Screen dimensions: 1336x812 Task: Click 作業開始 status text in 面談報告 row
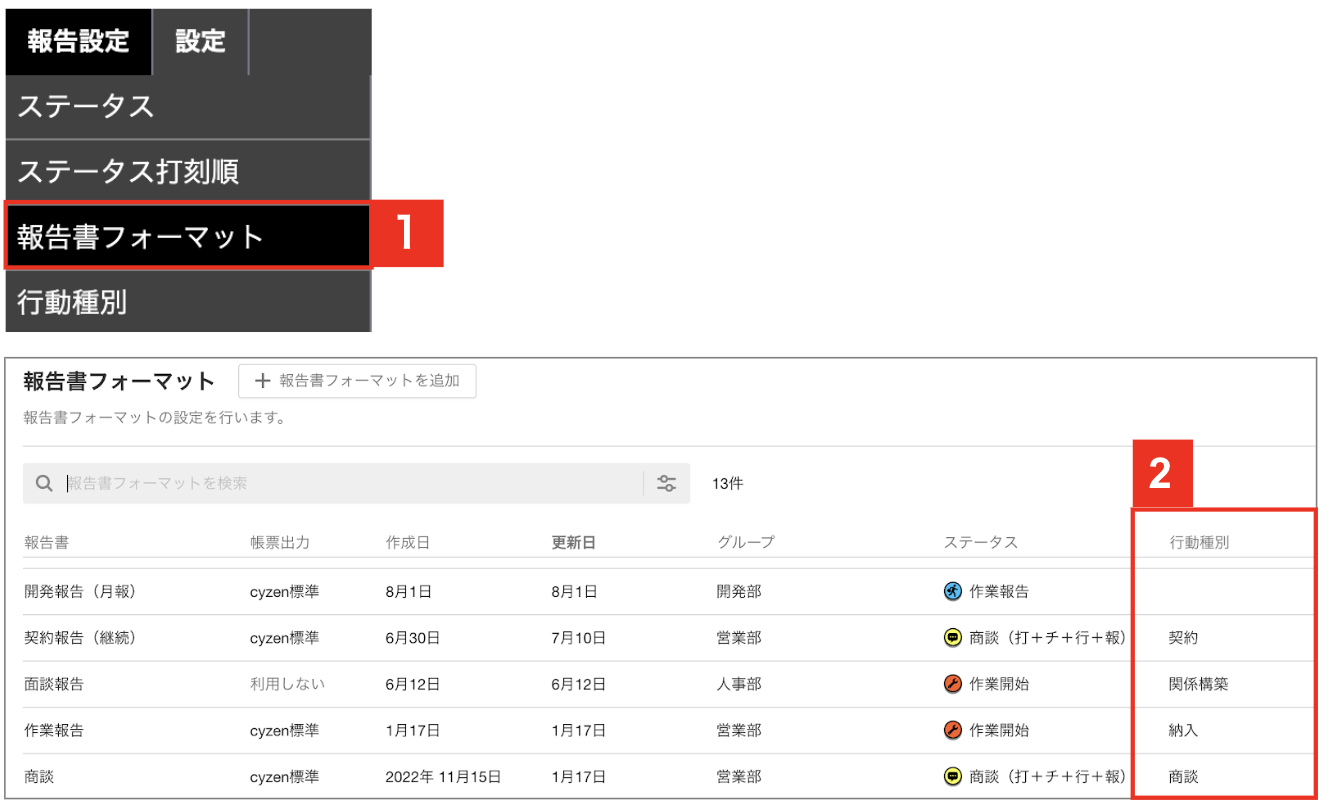(x=999, y=684)
